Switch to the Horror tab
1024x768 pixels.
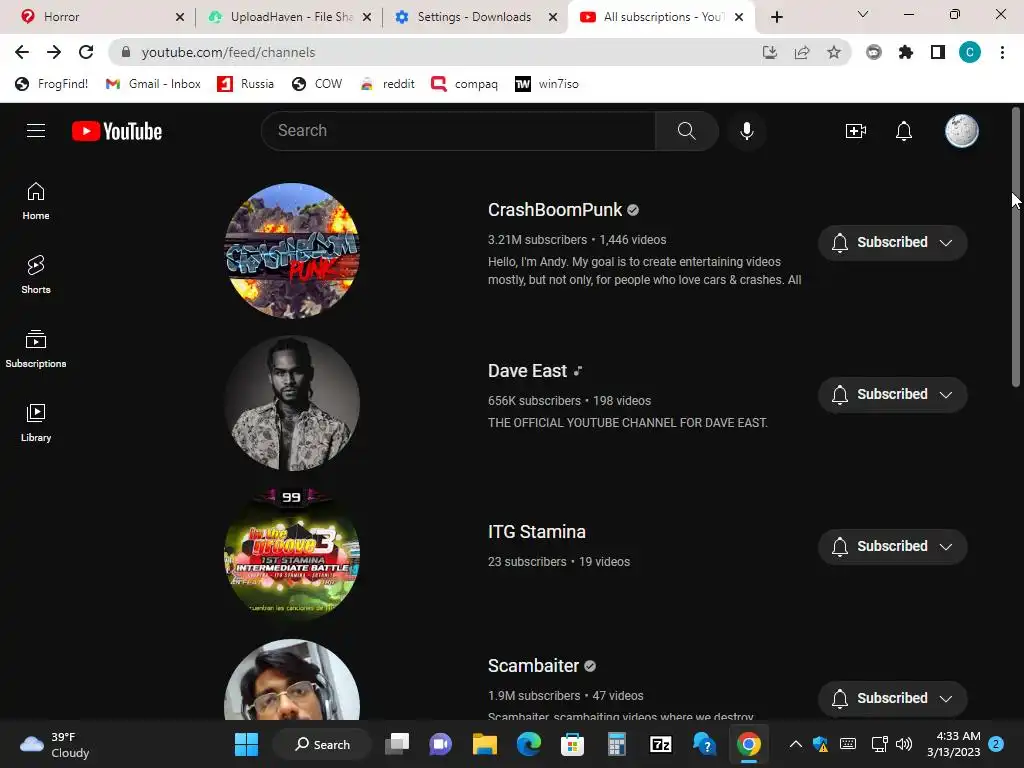click(x=98, y=17)
